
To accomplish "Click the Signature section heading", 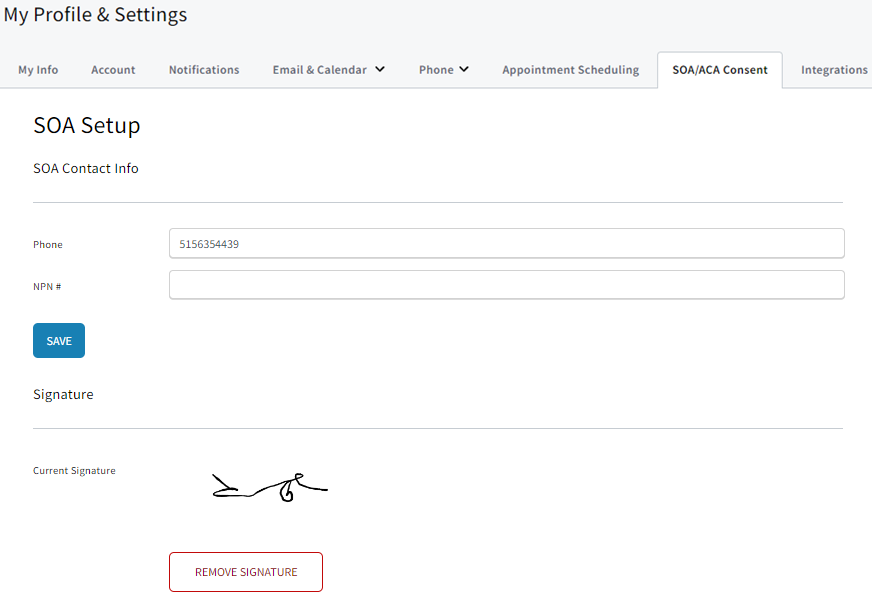I will (63, 394).
